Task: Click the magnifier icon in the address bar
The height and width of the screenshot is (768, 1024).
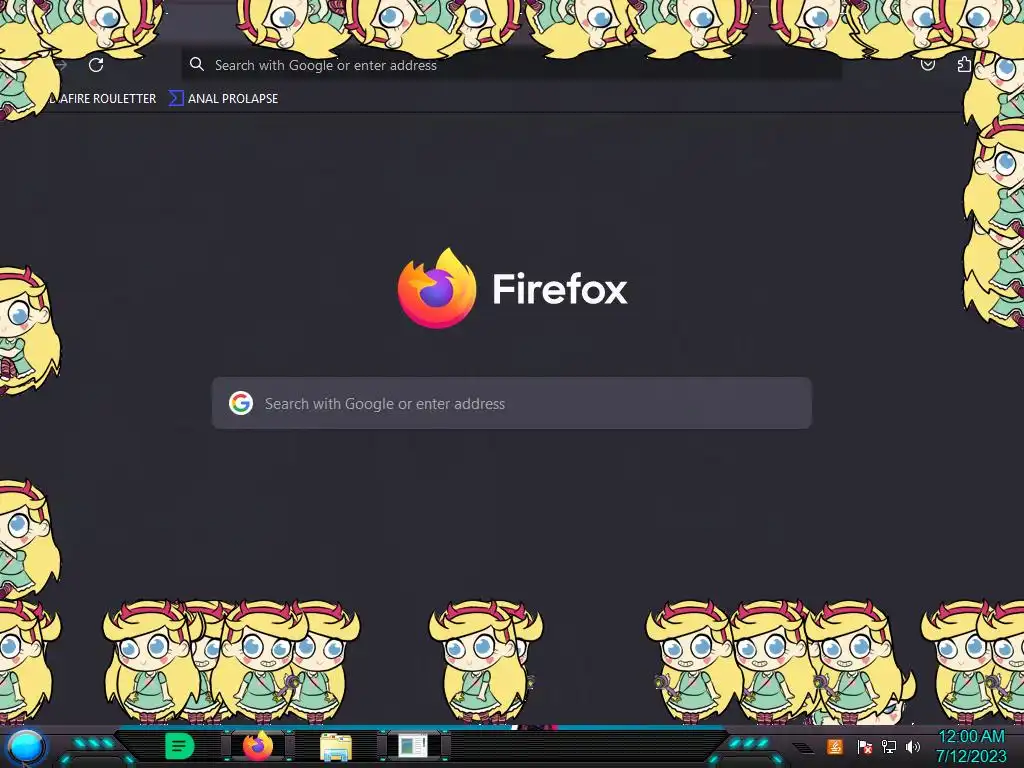Action: 197,64
